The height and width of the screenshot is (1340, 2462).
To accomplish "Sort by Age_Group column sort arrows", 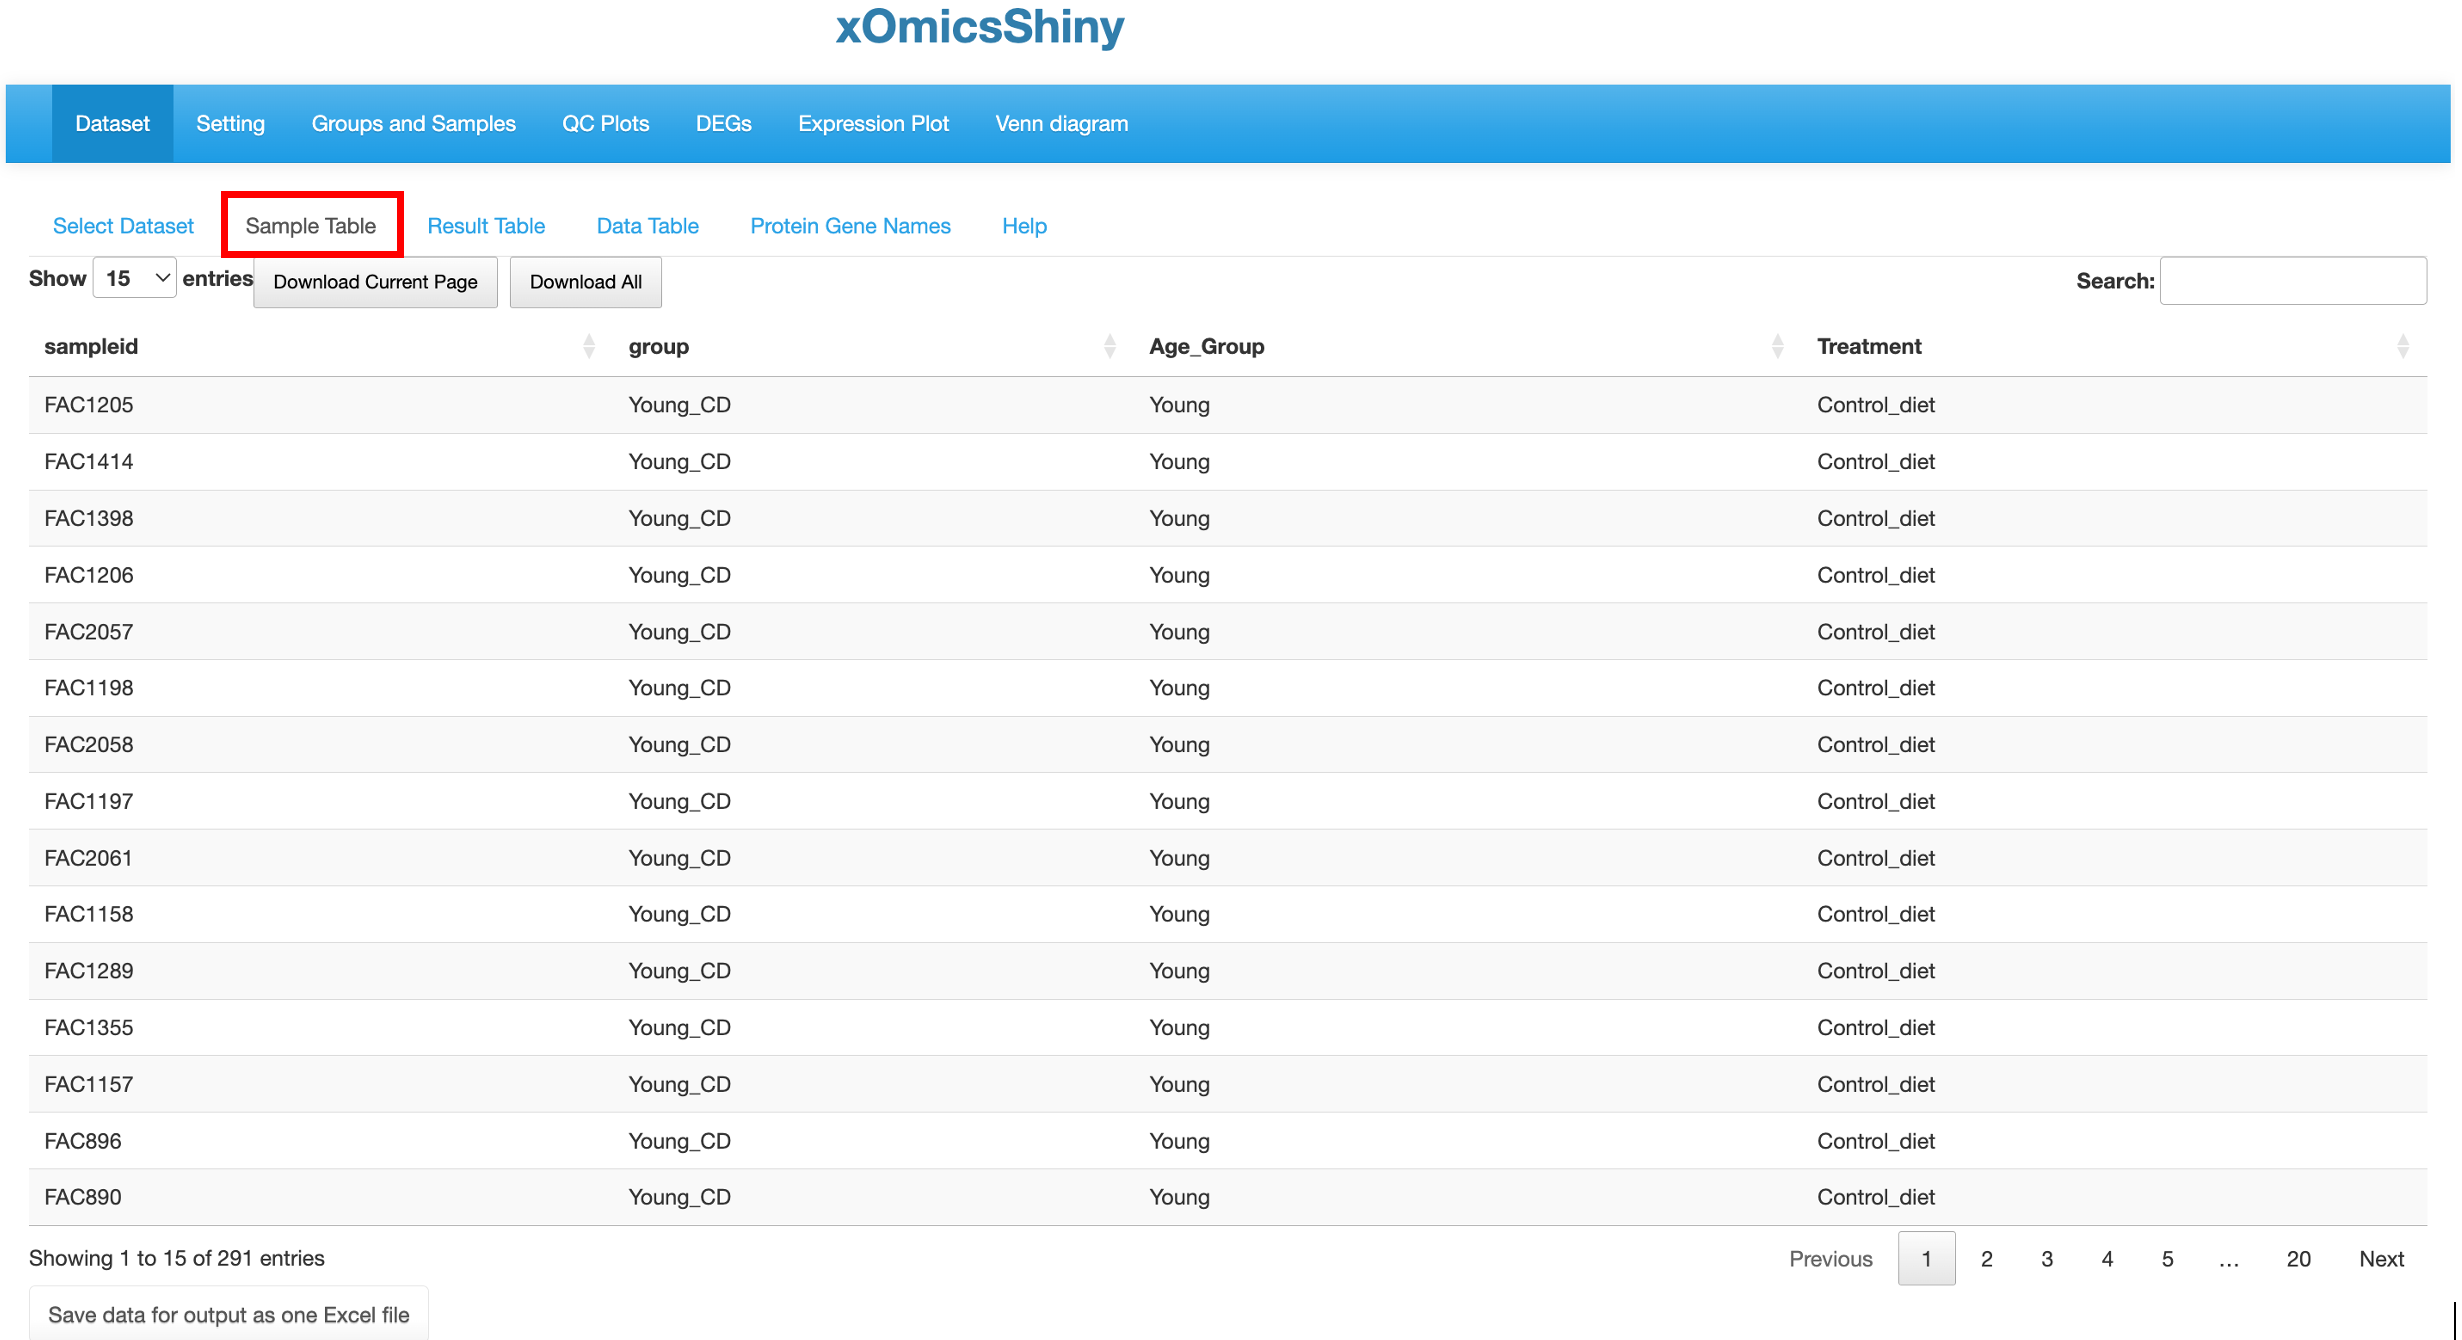I will pyautogui.click(x=1777, y=346).
